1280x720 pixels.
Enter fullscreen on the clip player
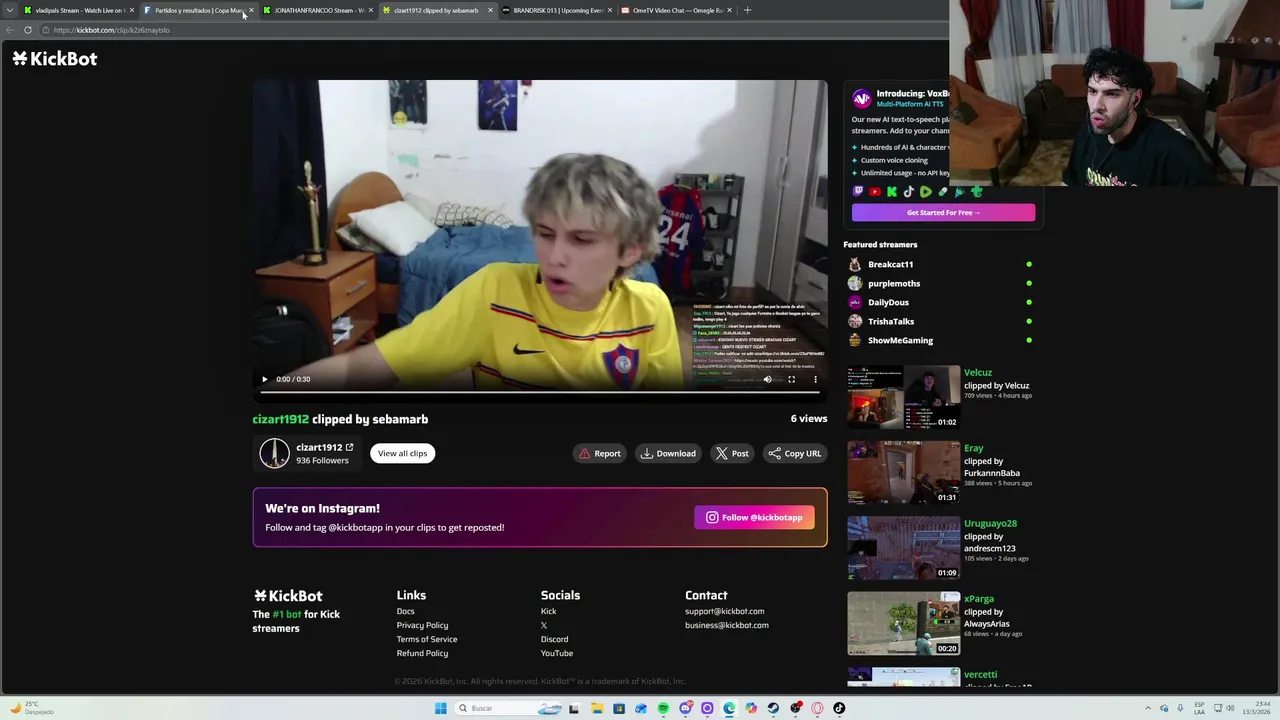791,379
